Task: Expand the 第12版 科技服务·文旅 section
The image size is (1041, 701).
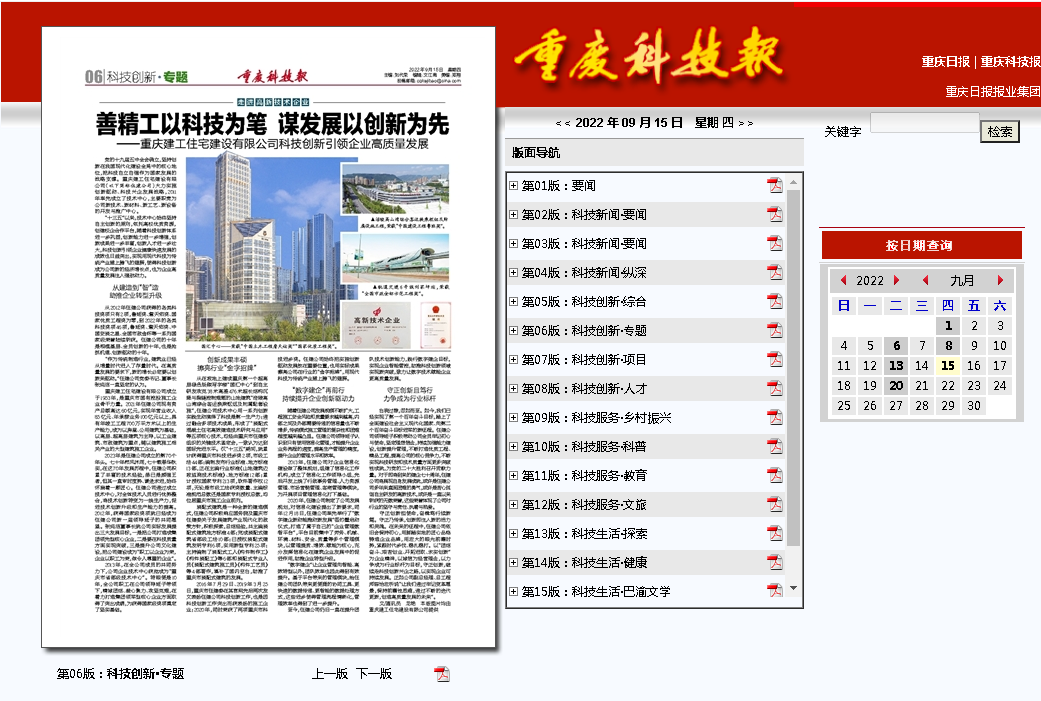Action: point(513,505)
